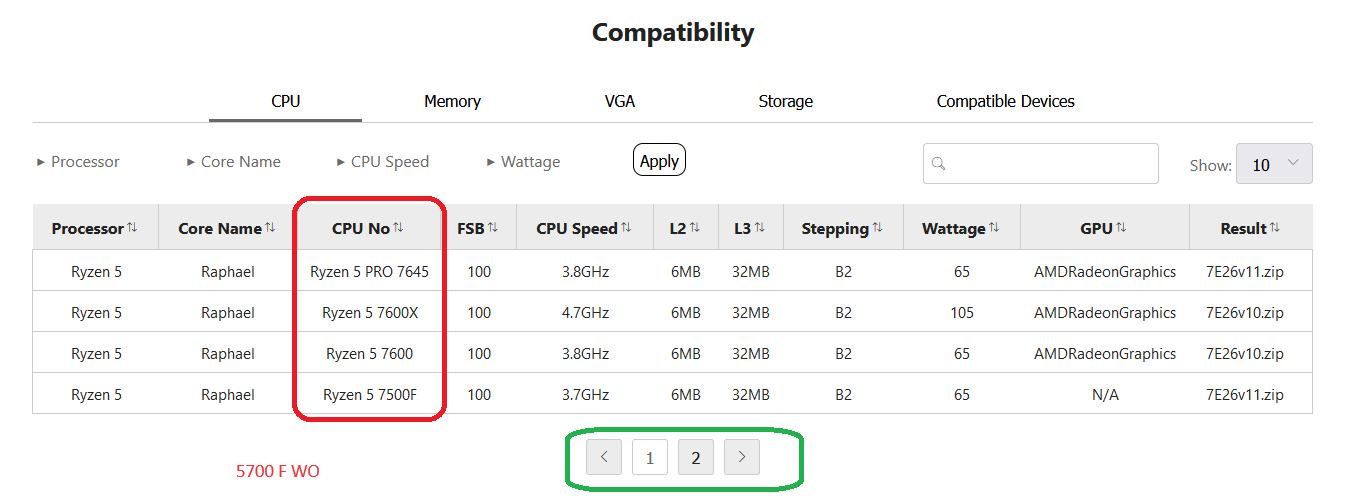Go to page 1 of results
Screen dimensions: 1349x501
[650, 458]
